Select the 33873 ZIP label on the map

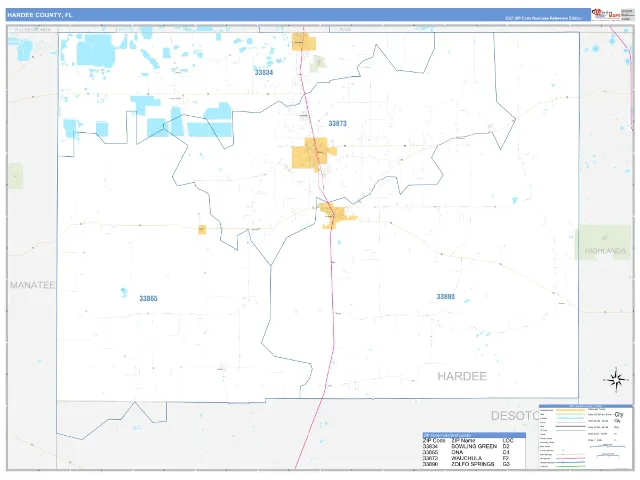tap(337, 123)
